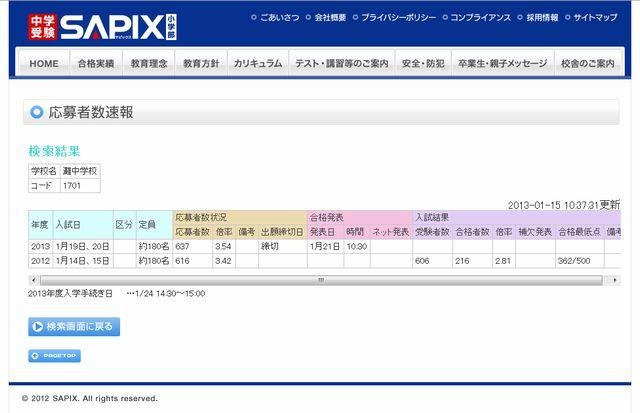
Task: Follow the 採用情報 header link
Action: tap(542, 17)
